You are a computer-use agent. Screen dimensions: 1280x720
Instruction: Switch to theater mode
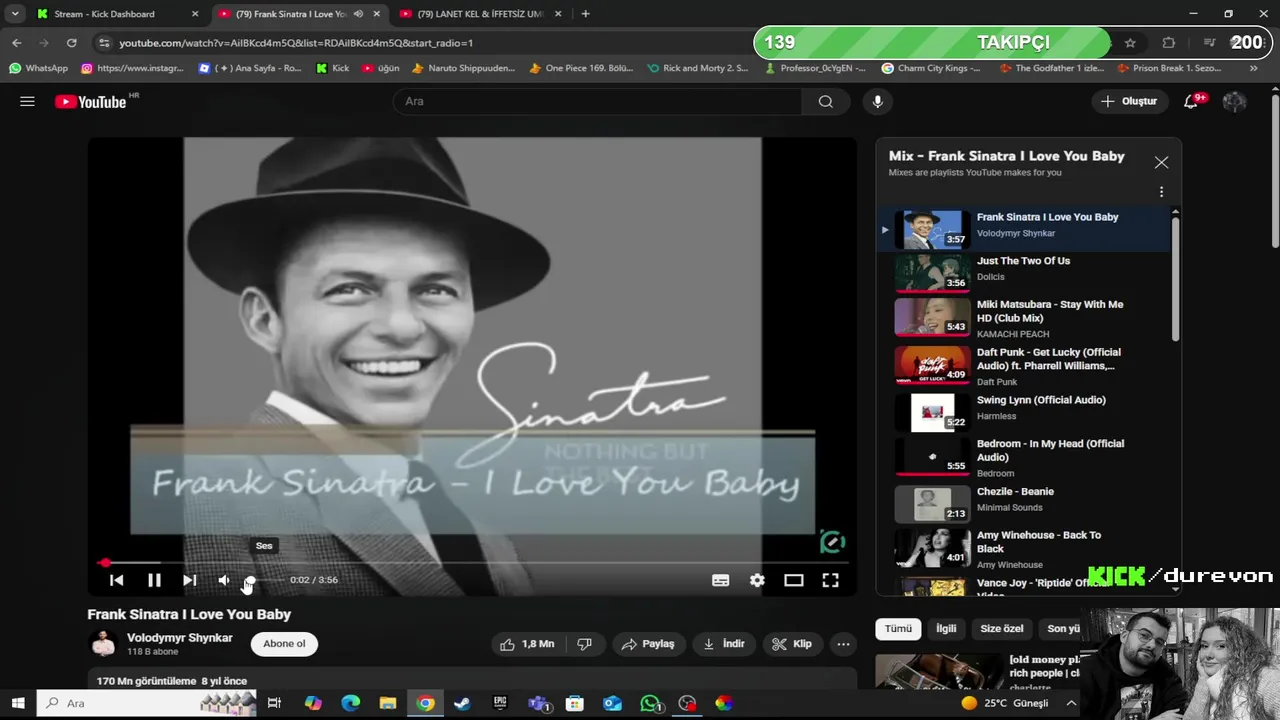[x=794, y=580]
